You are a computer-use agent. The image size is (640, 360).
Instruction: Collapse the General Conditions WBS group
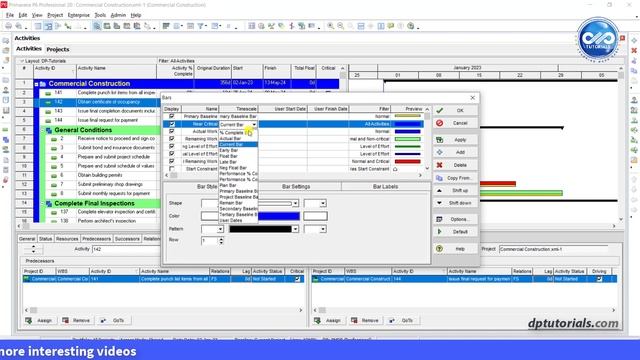(42, 130)
